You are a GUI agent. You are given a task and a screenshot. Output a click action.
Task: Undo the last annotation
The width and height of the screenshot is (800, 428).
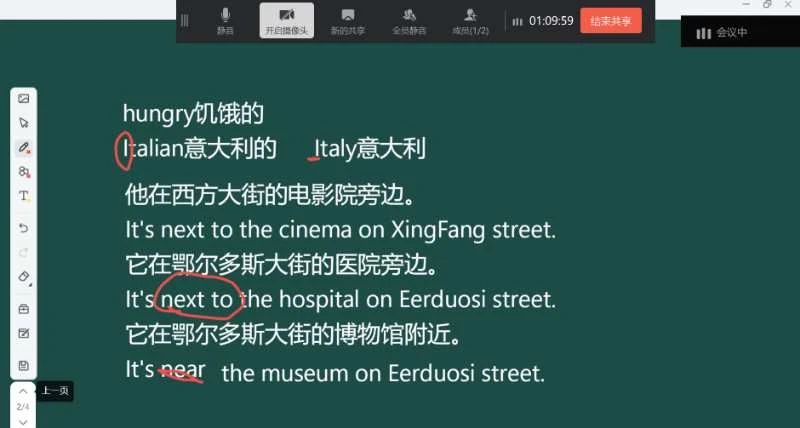pyautogui.click(x=24, y=228)
